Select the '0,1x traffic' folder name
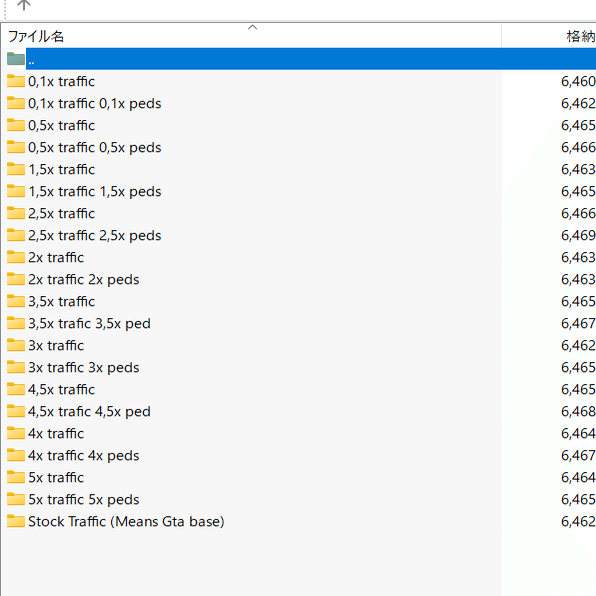This screenshot has height=596, width=596. (61, 81)
